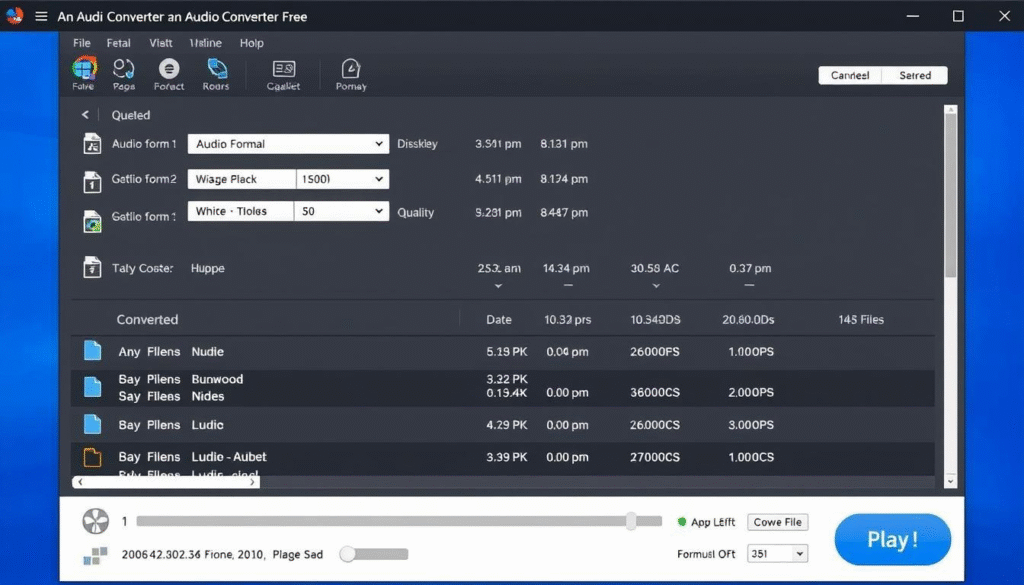This screenshot has height=585, width=1024.
Task: Open the Holp menu
Action: click(x=252, y=43)
